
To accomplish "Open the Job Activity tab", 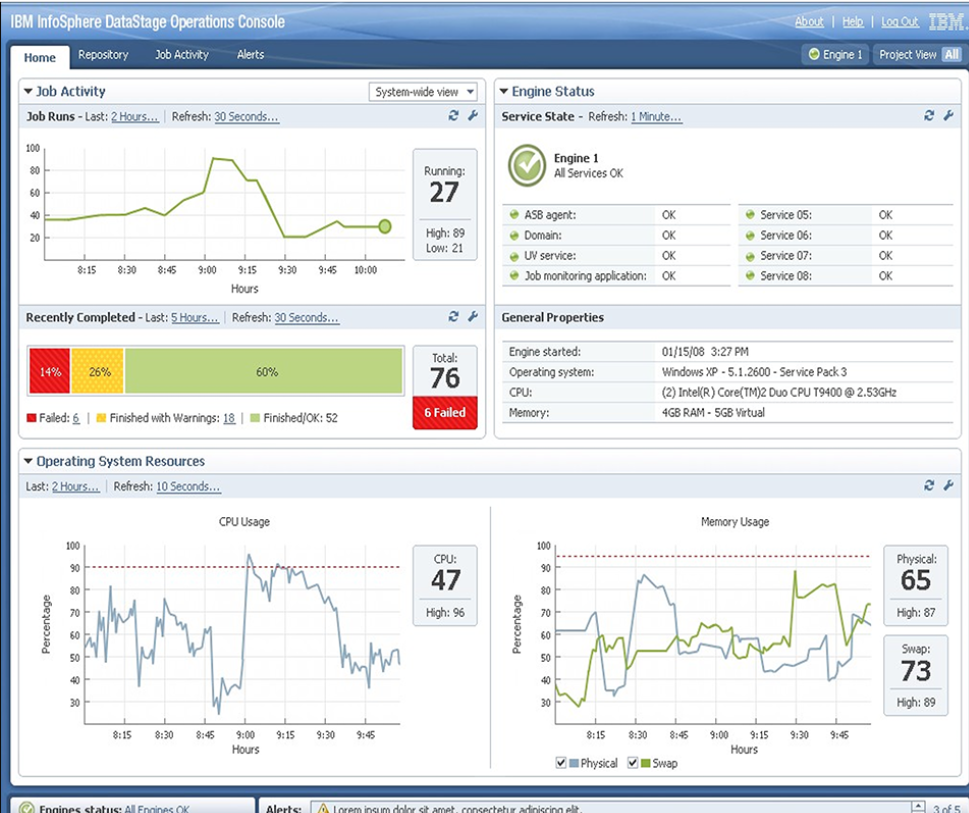I will tap(182, 54).
